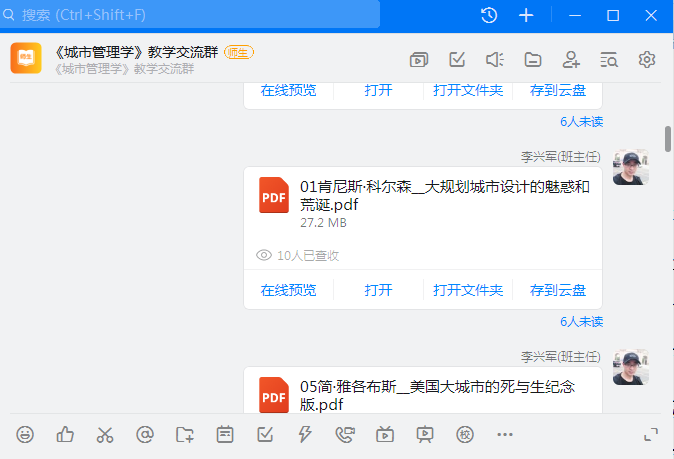Viewport: 674px width, 459px height.
Task: Expand more tools ellipsis in toolbar
Action: 504,434
